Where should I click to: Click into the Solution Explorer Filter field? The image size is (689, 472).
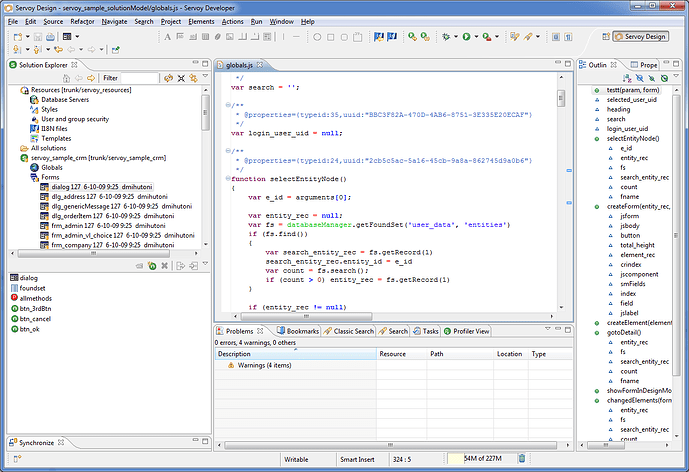[139, 78]
